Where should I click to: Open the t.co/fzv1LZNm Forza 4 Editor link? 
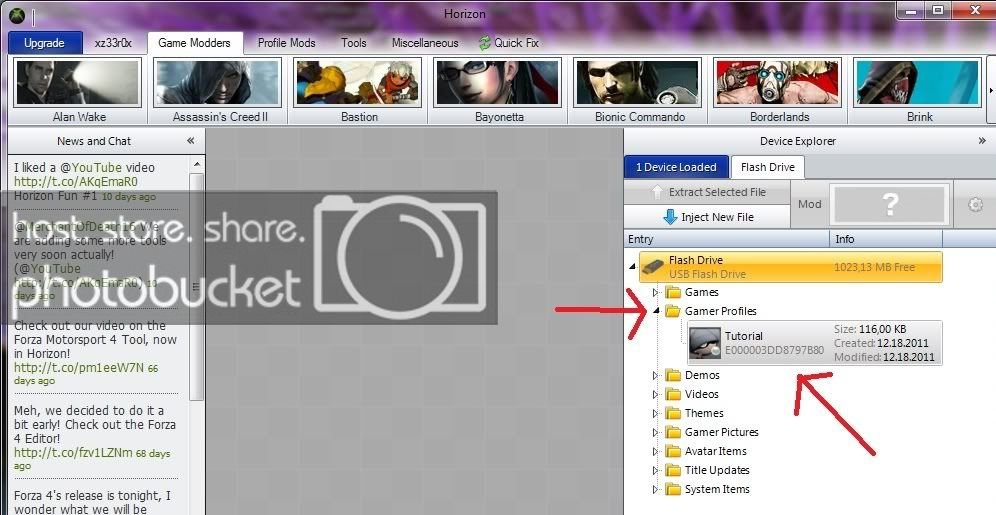click(73, 453)
